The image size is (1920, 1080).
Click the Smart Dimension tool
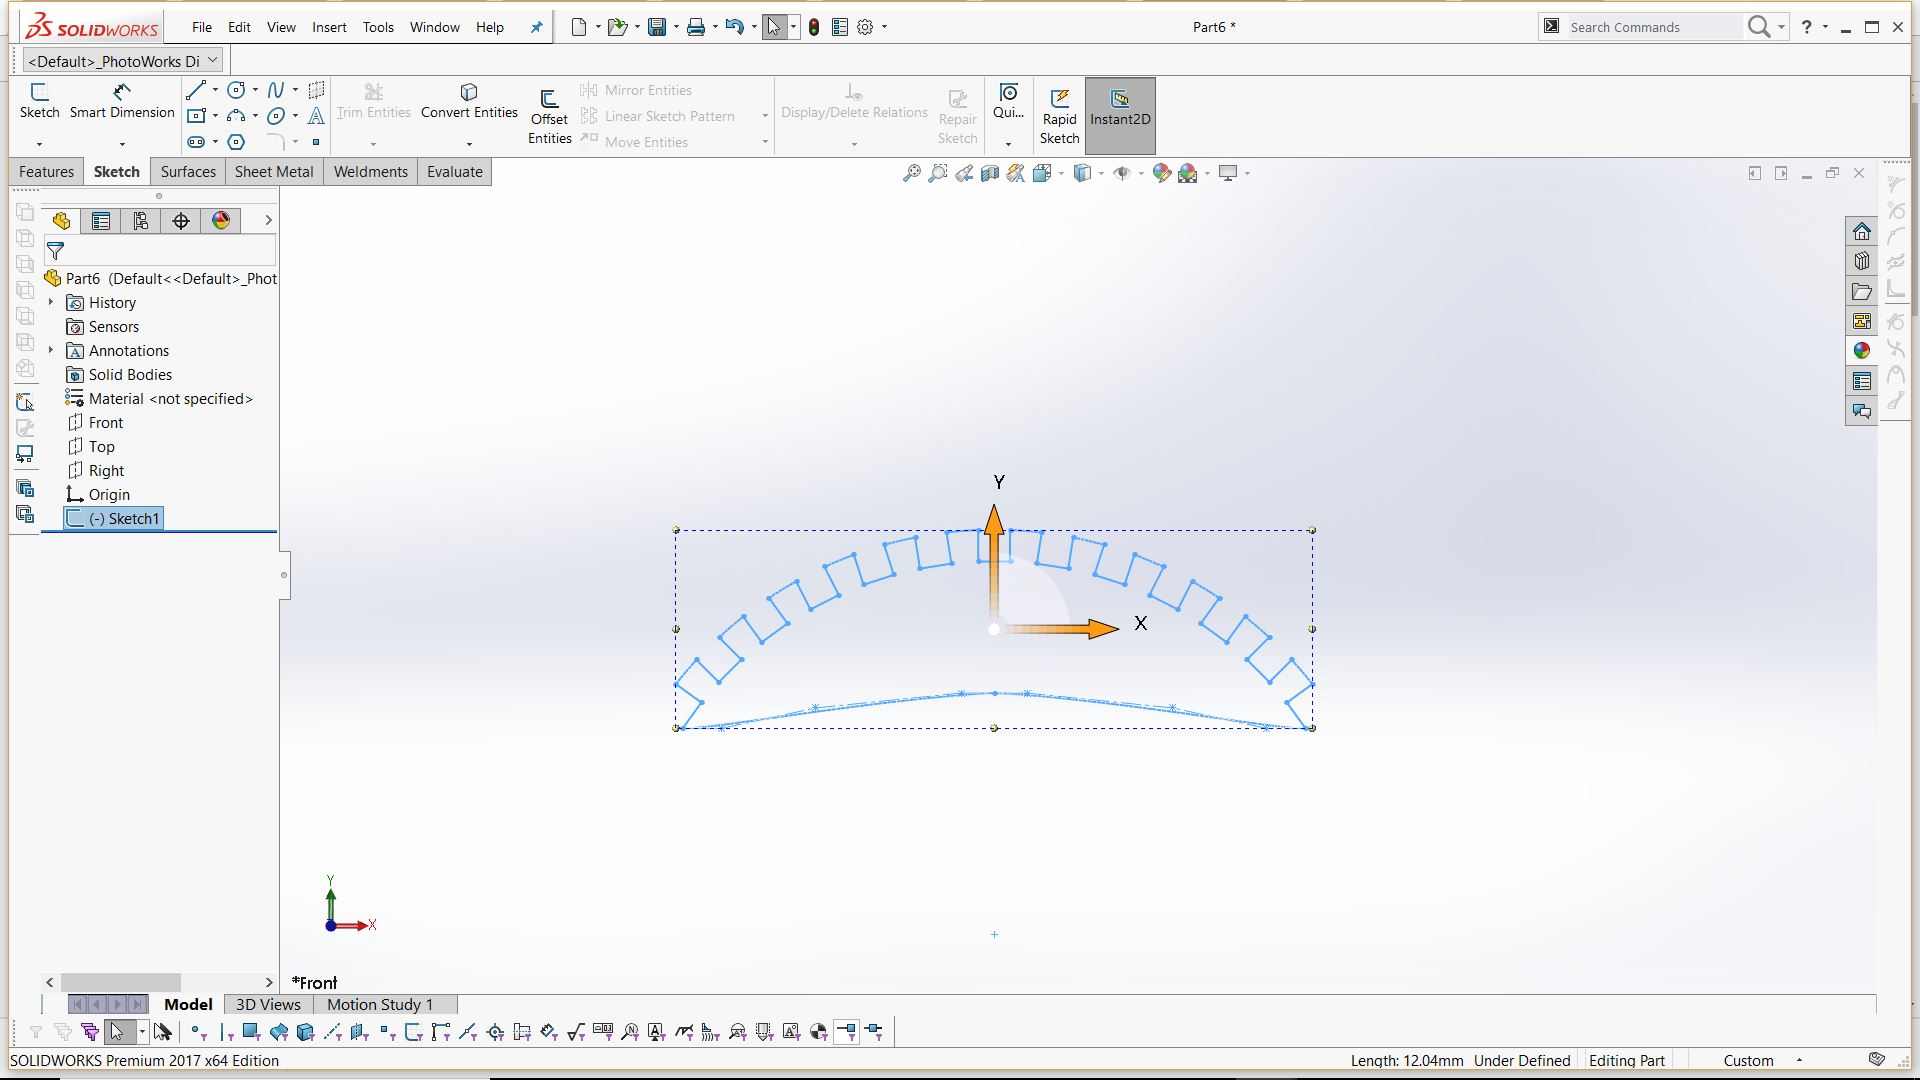[x=121, y=102]
